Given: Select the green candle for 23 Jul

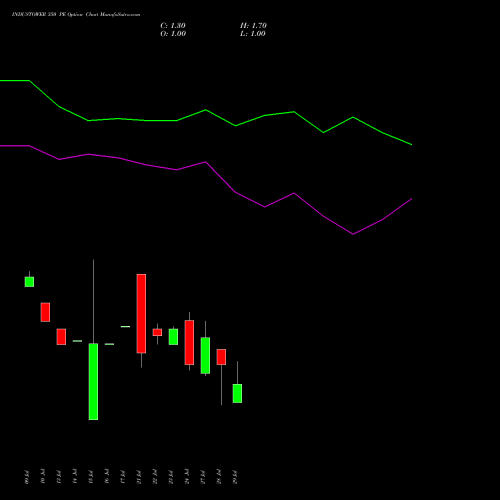Looking at the screenshot, I should (173, 337).
